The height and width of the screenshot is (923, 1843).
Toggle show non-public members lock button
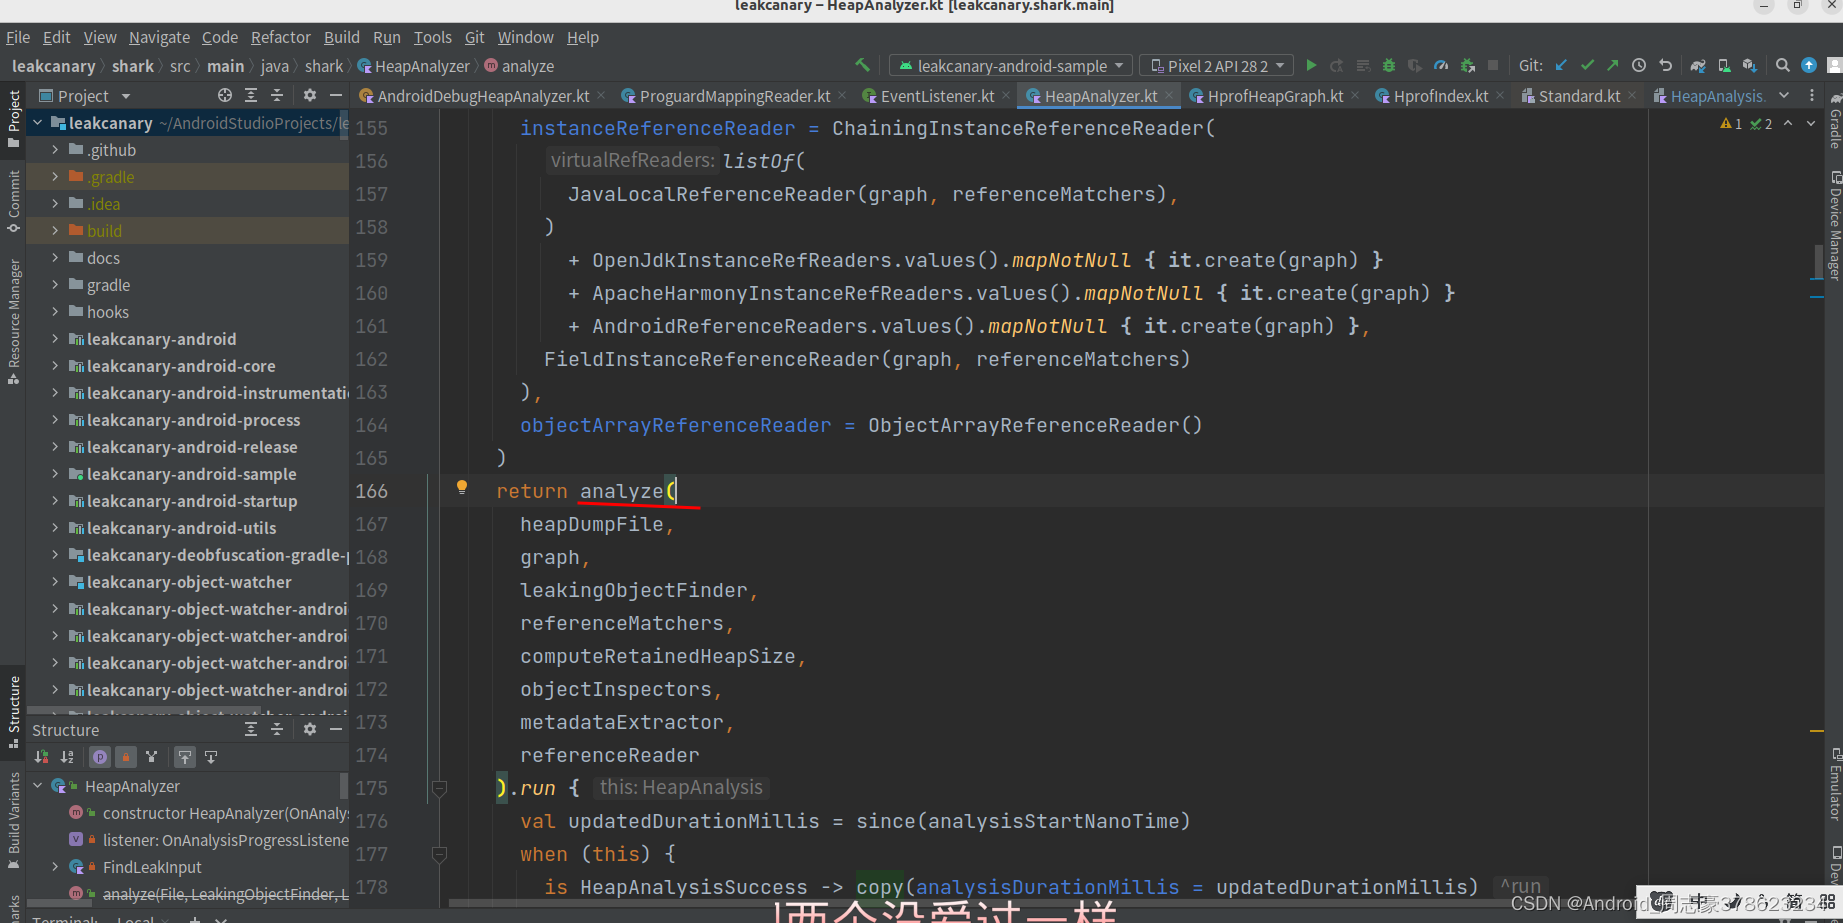[x=126, y=757]
